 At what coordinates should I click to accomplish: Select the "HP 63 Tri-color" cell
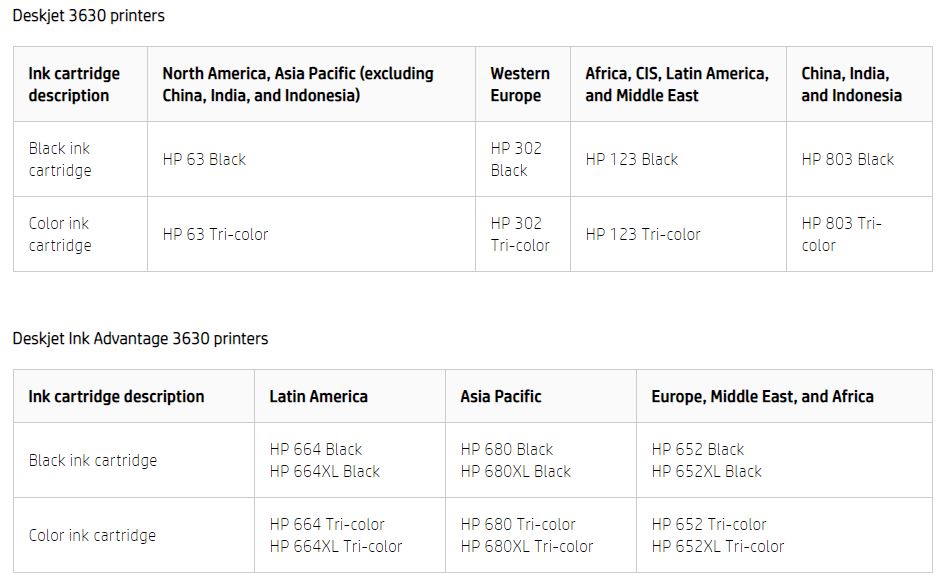pyautogui.click(x=215, y=234)
